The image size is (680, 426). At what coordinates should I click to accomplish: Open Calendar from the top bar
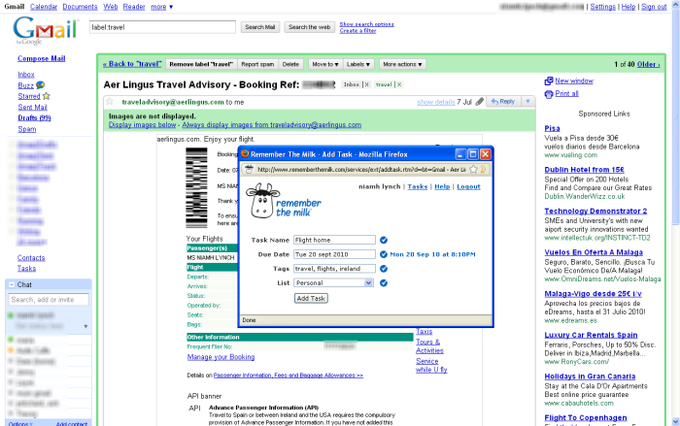[x=43, y=7]
